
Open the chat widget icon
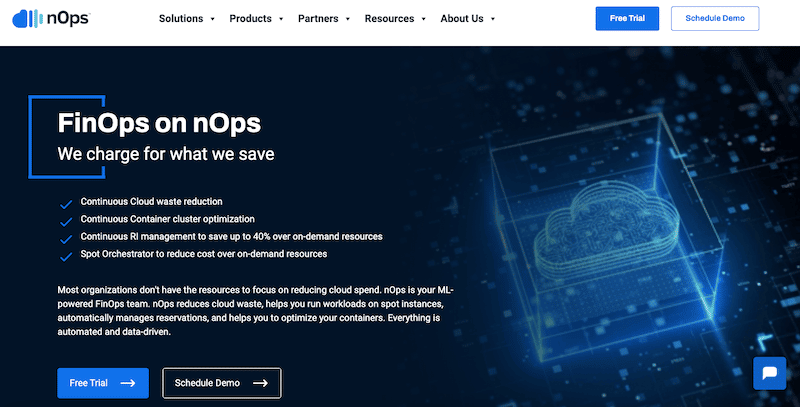click(769, 373)
